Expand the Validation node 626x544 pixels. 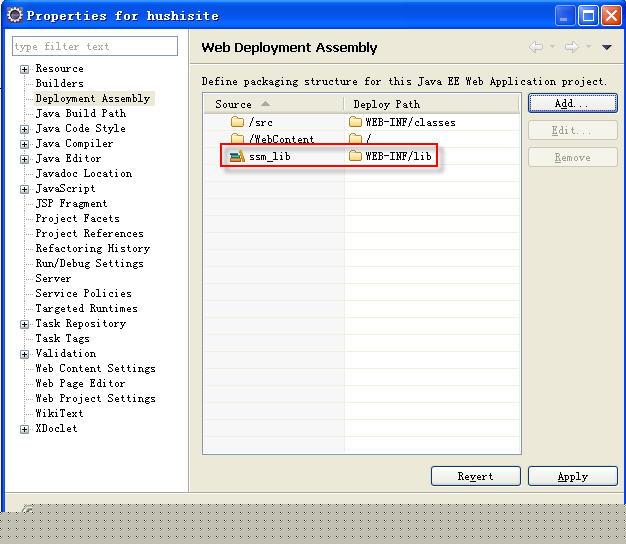pos(24,354)
